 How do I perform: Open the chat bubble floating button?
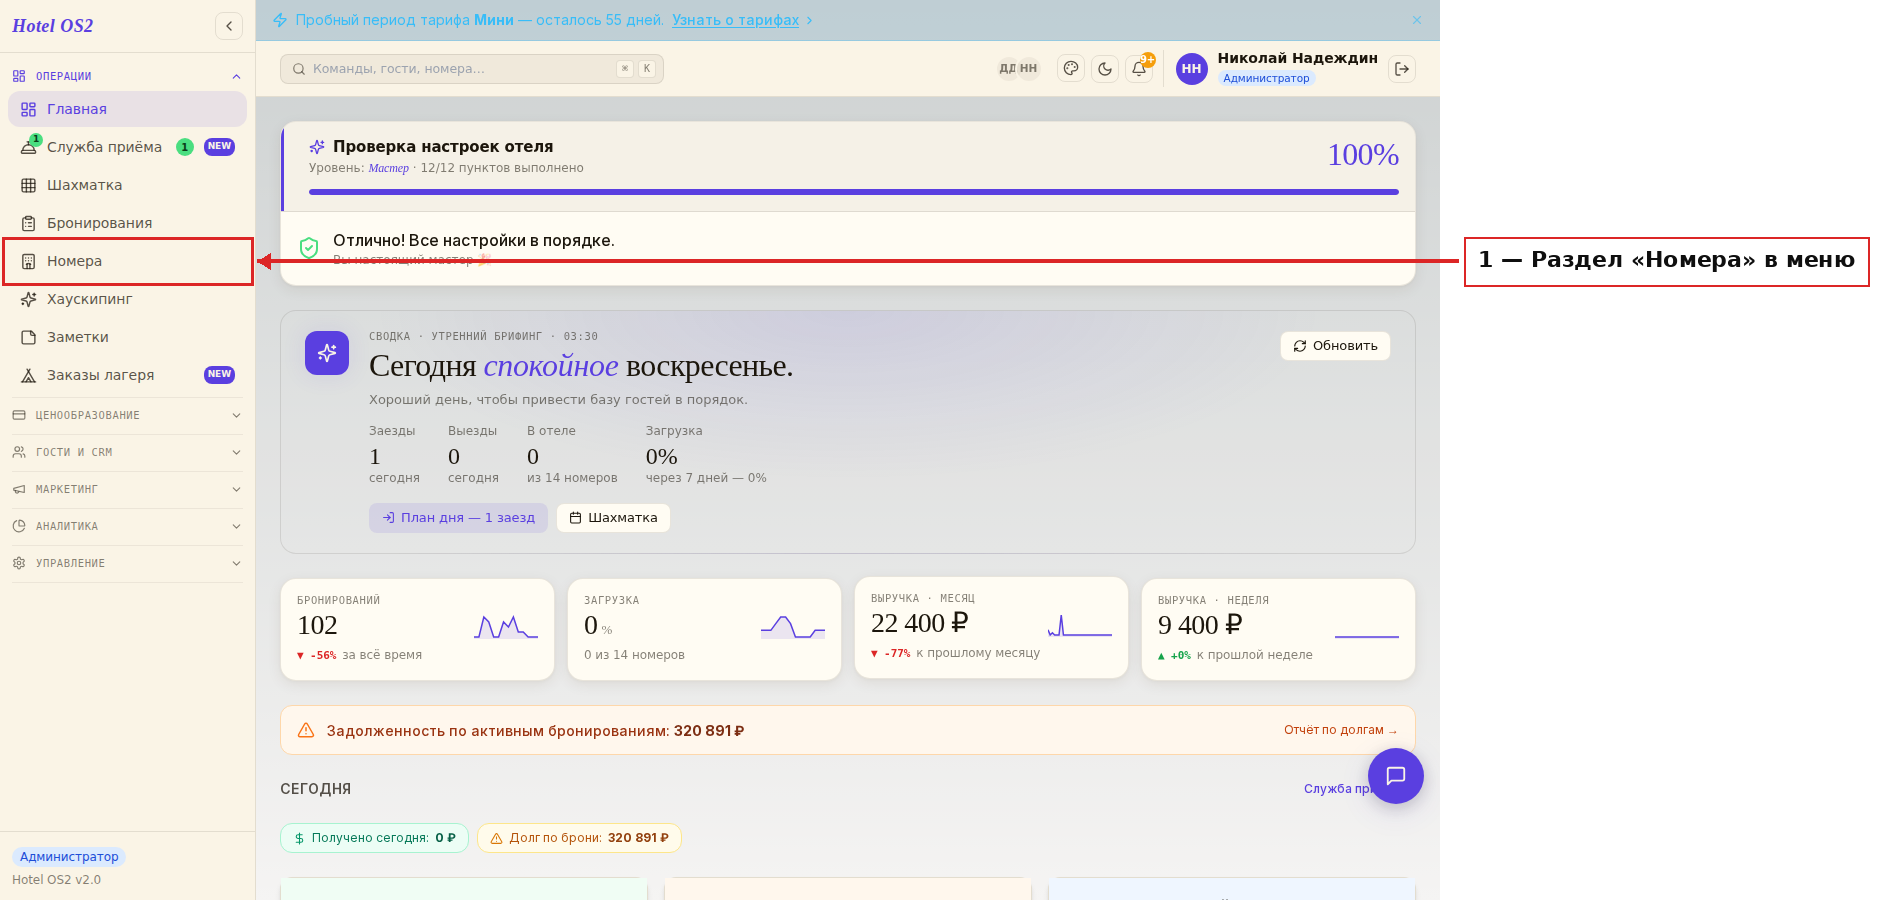click(x=1396, y=776)
